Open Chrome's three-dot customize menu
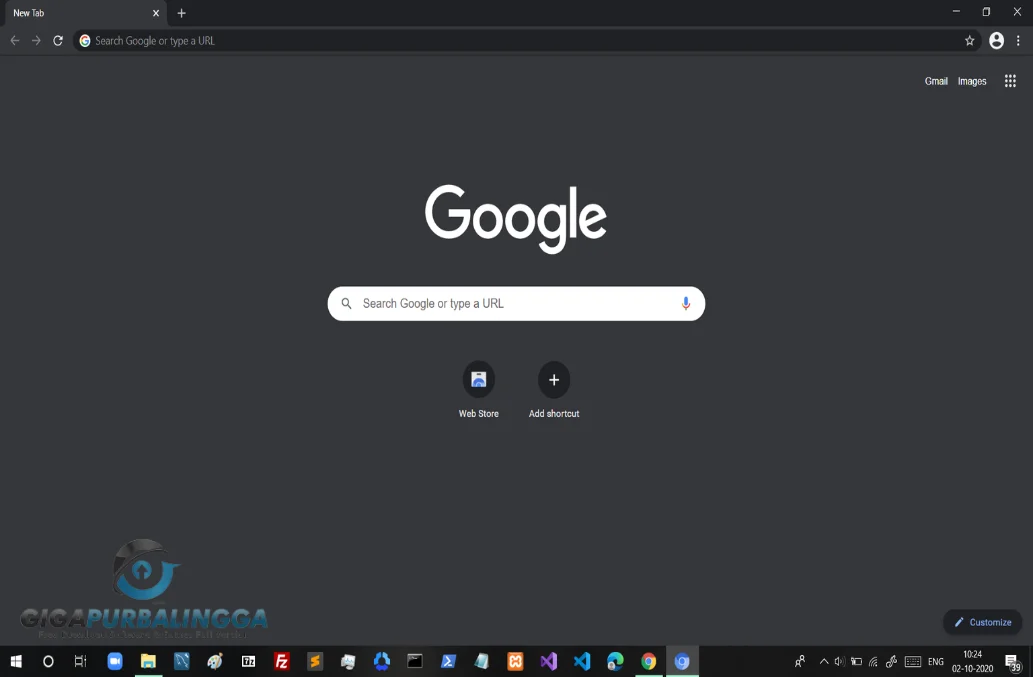1033x677 pixels. click(1018, 41)
